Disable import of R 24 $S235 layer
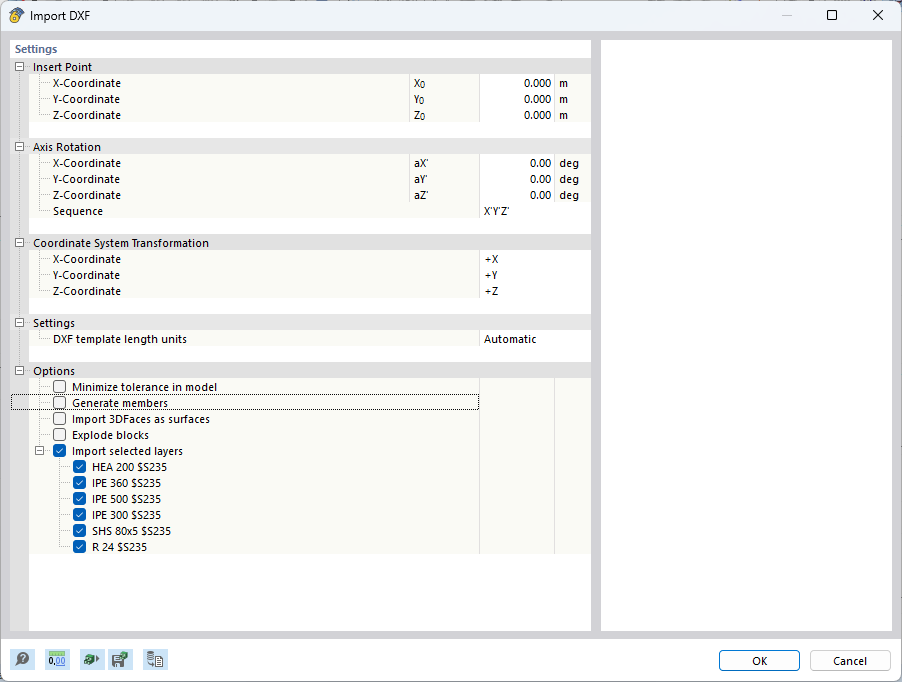The image size is (902, 682). tap(79, 547)
